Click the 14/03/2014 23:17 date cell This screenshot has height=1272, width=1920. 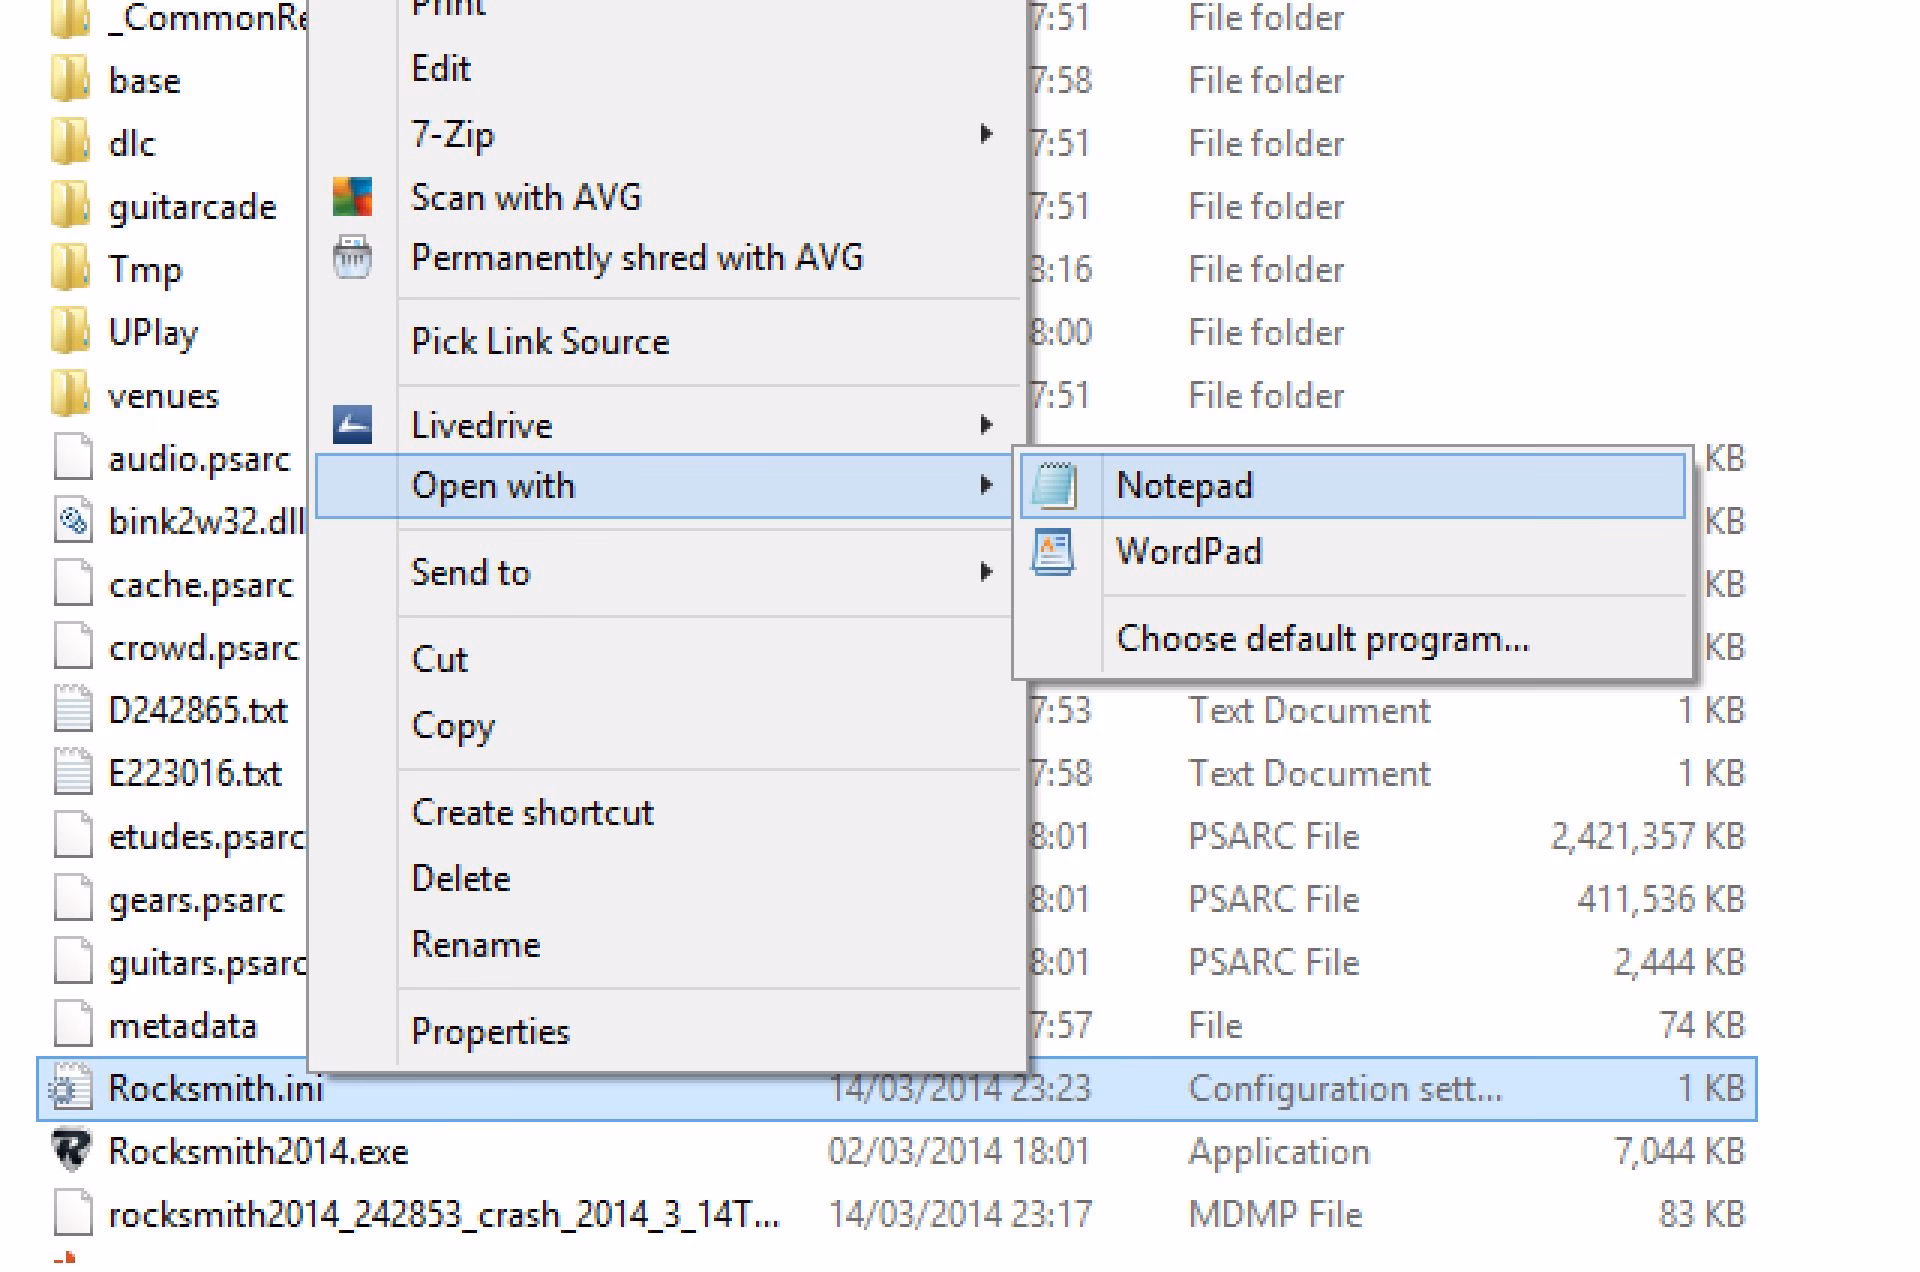coord(959,1215)
